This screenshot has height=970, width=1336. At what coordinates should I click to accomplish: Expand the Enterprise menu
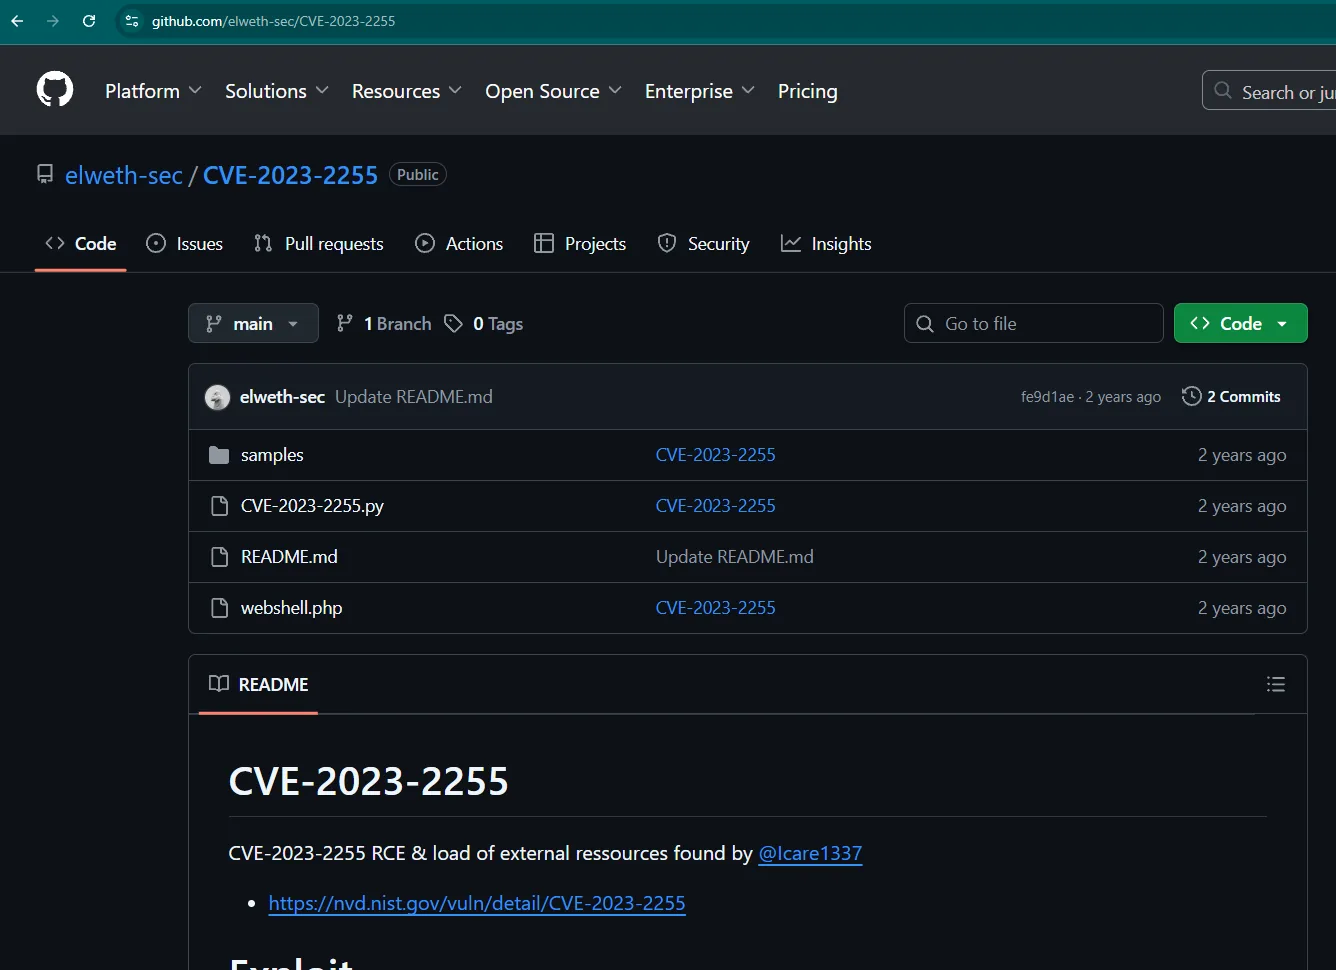coord(699,91)
